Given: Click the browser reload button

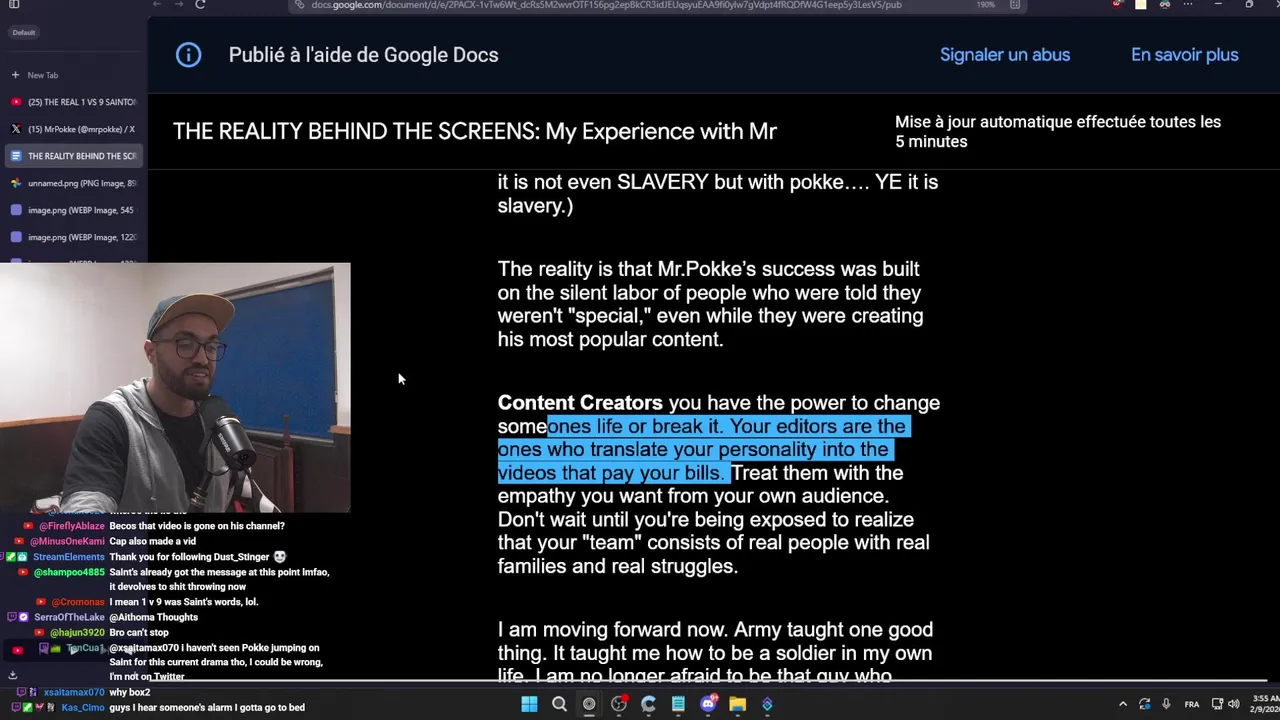Looking at the screenshot, I should coord(200,5).
